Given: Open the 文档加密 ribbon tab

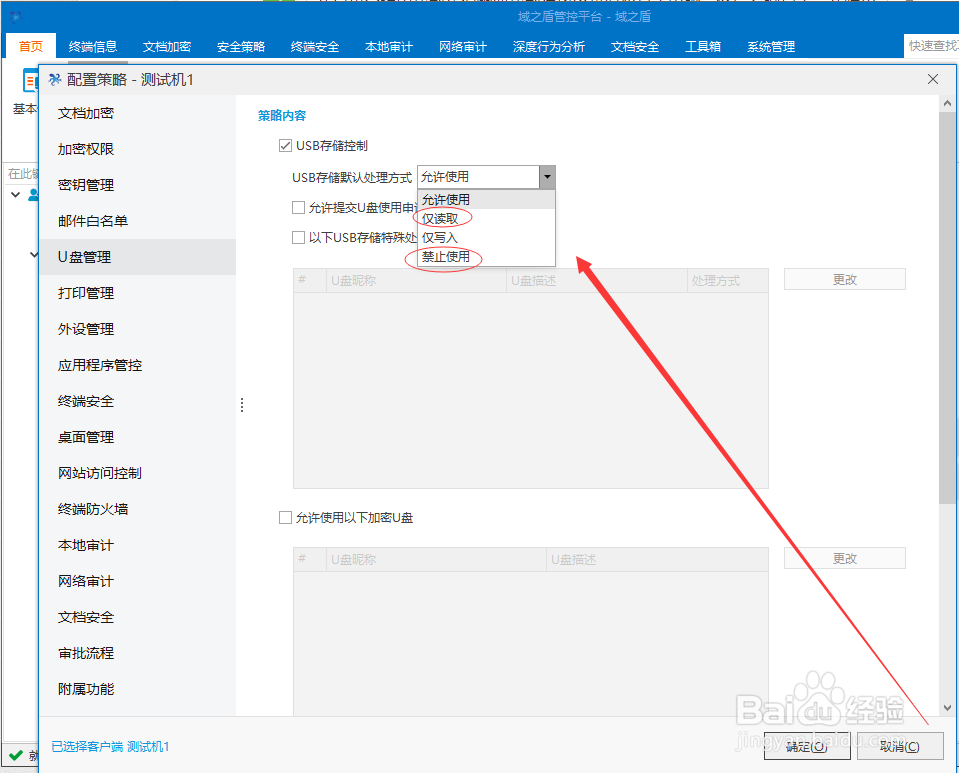Looking at the screenshot, I should coord(166,46).
